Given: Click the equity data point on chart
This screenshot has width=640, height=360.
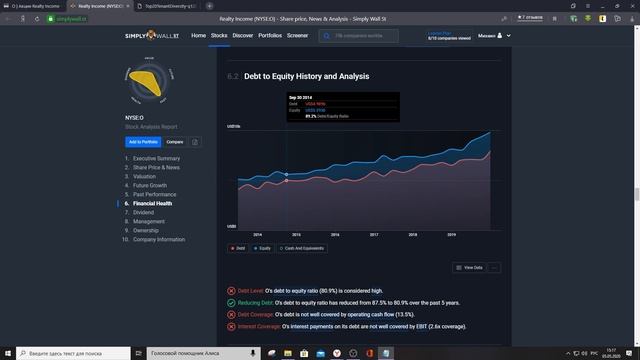Looking at the screenshot, I should [287, 174].
